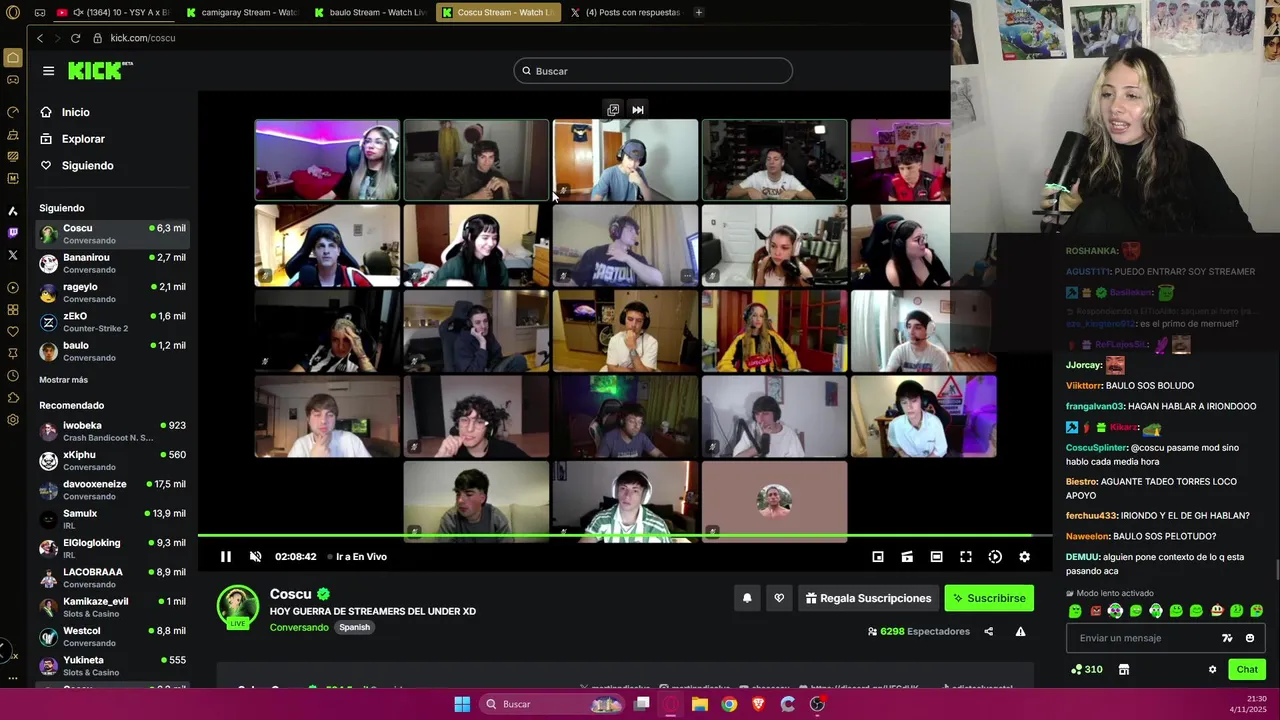Open Siguiendo in sidebar
The width and height of the screenshot is (1280, 720).
[87, 166]
